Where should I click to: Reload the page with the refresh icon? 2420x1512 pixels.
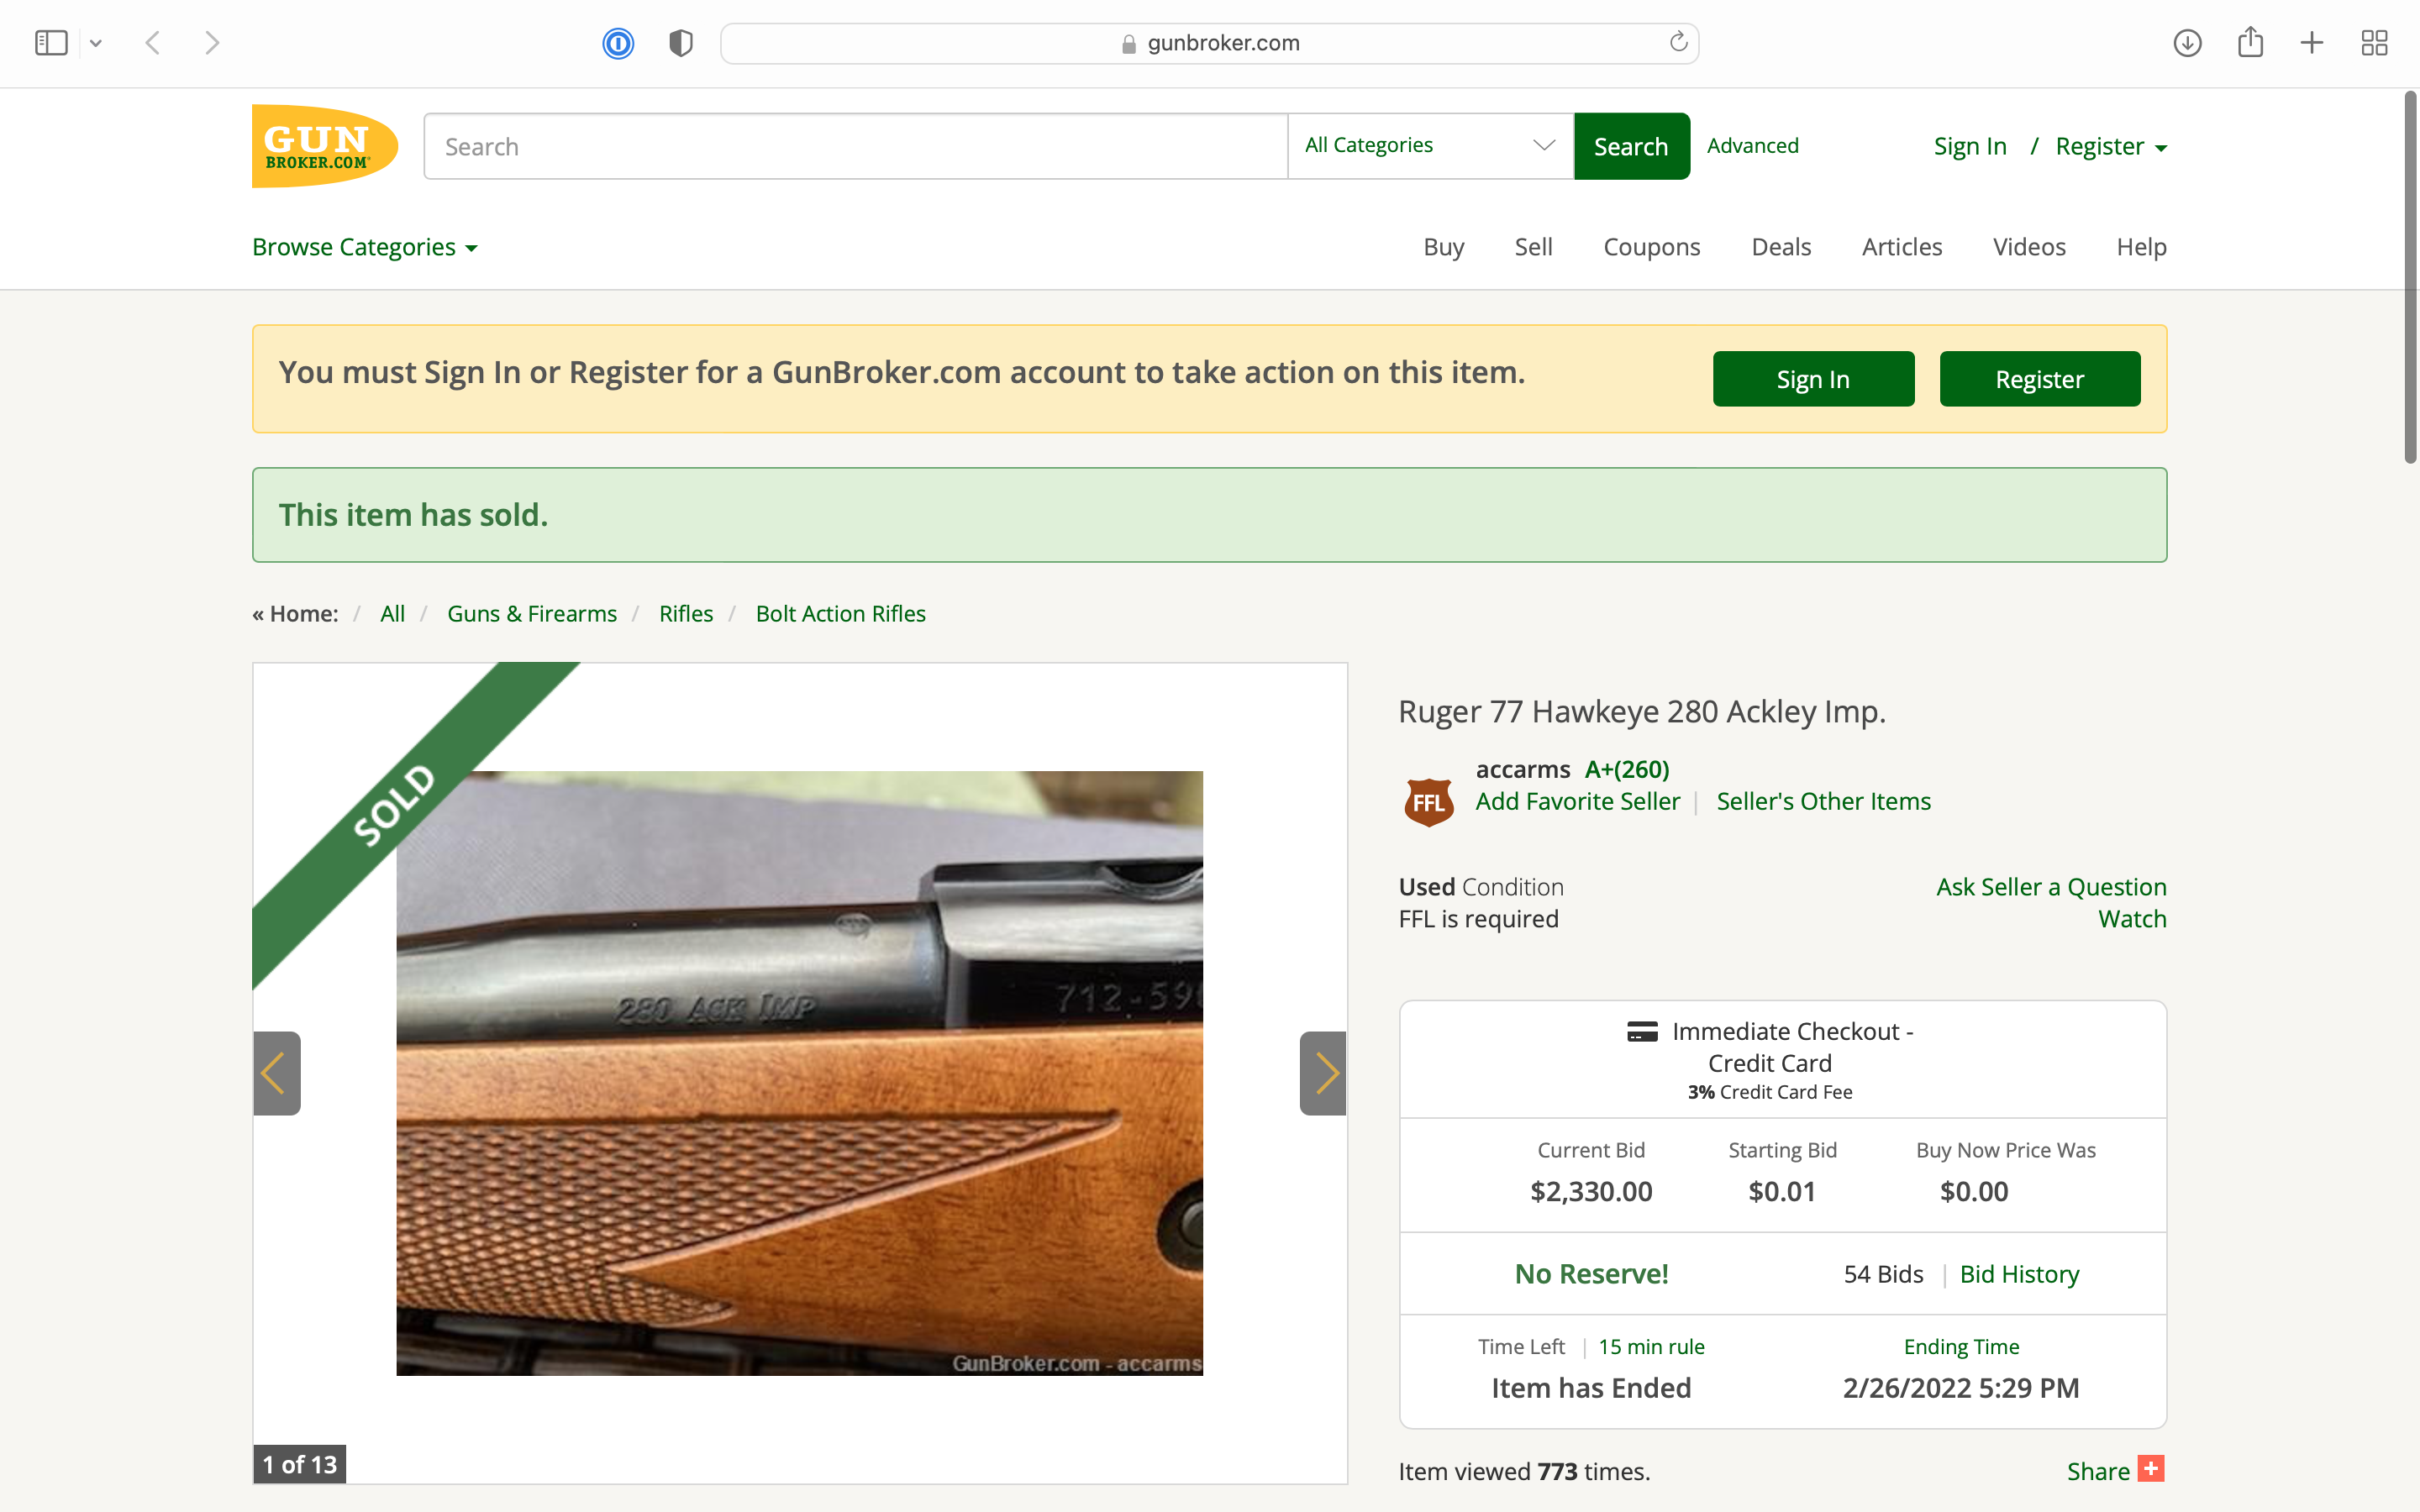1678,42
